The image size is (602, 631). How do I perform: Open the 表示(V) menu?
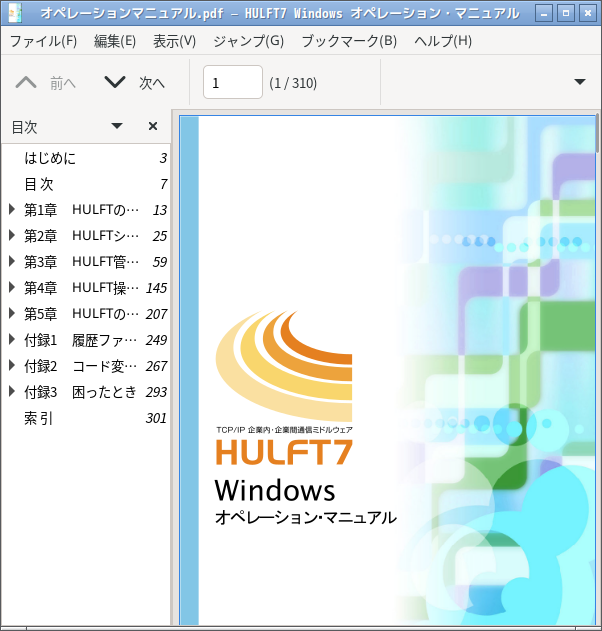[x=174, y=41]
